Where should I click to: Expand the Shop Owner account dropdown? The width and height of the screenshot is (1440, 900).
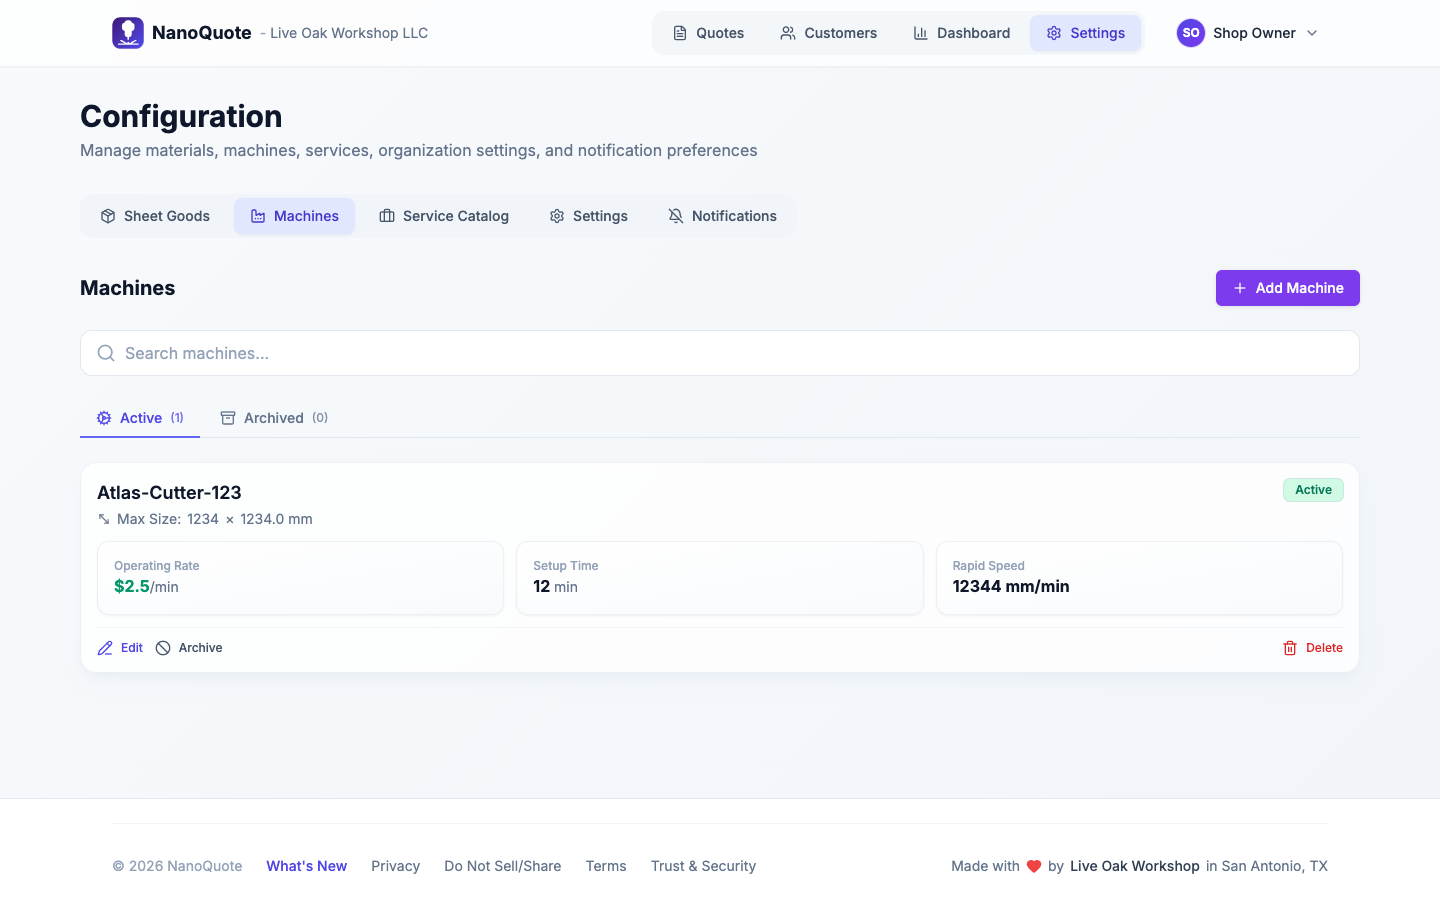point(1311,33)
